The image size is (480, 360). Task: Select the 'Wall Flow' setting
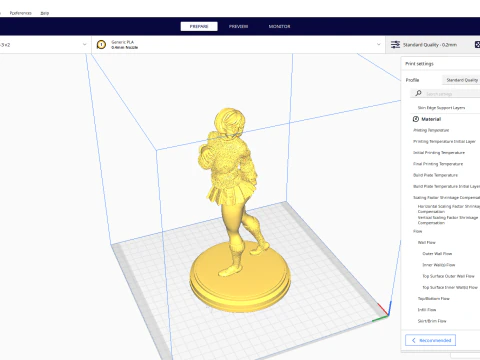tap(426, 243)
